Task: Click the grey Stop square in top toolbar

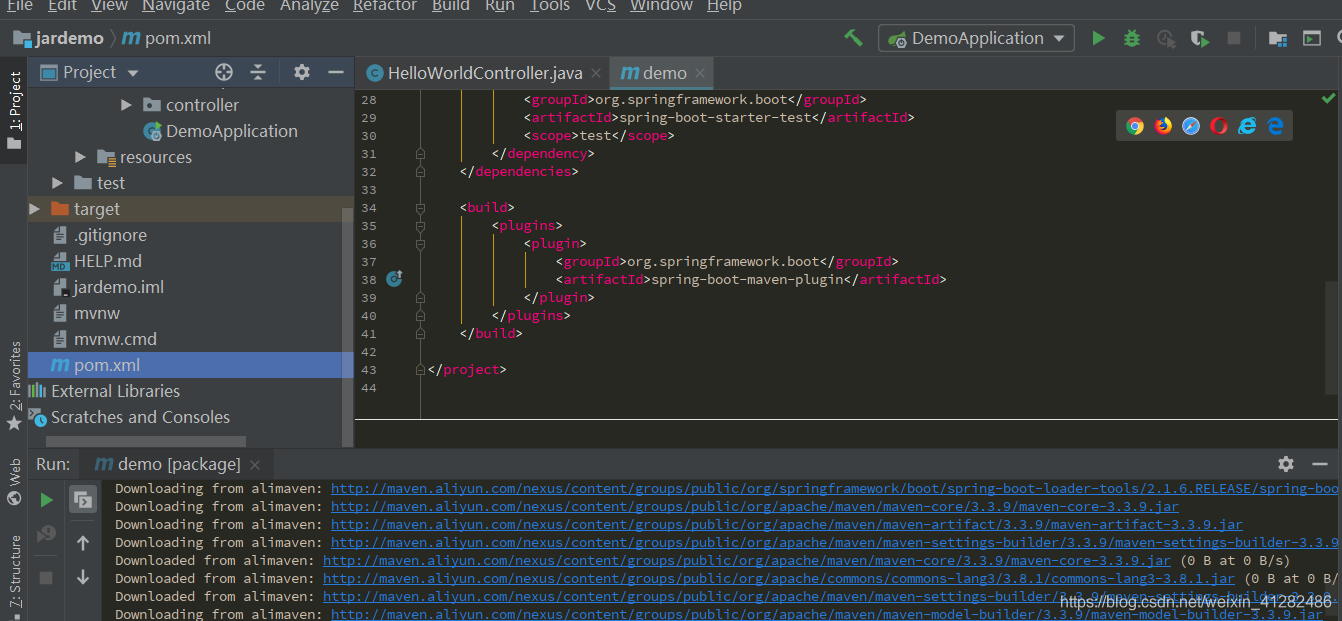Action: click(1234, 38)
